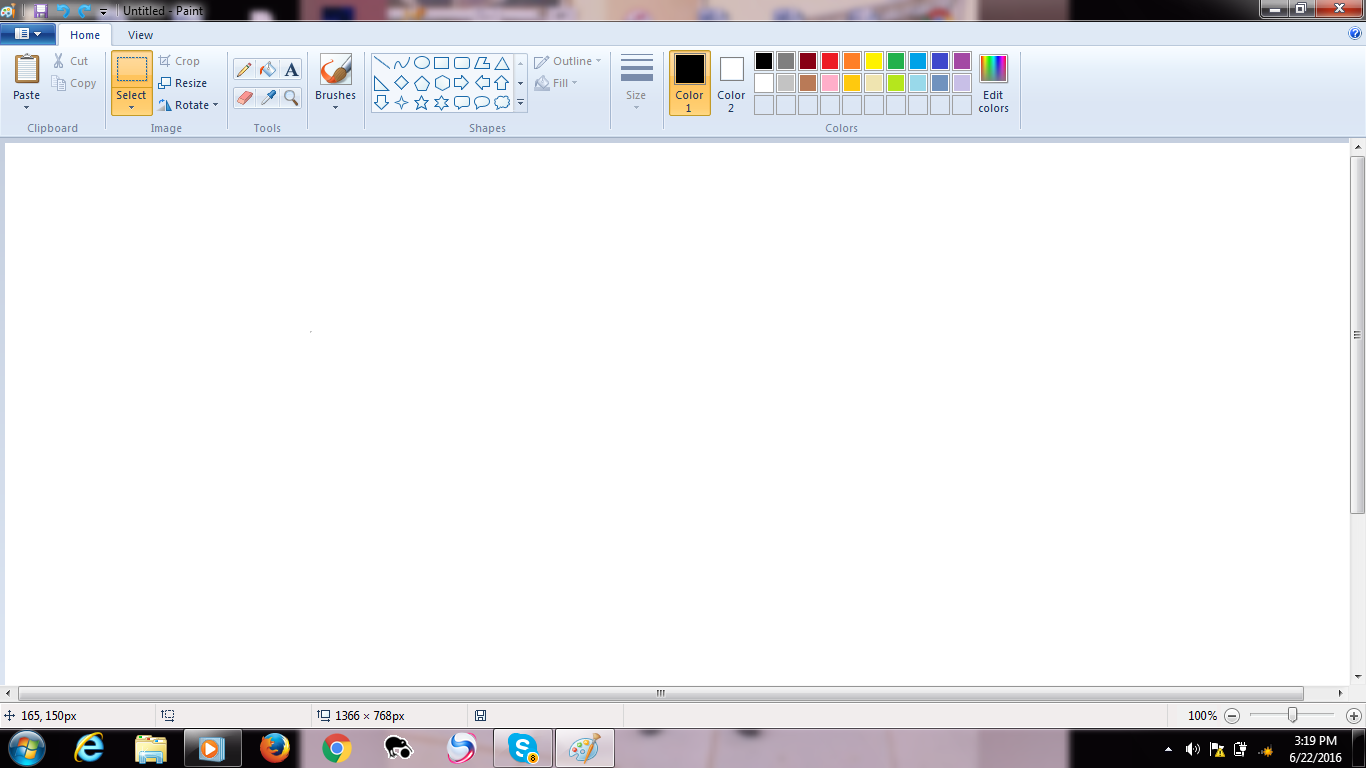
Task: Select the Text tool
Action: point(291,69)
